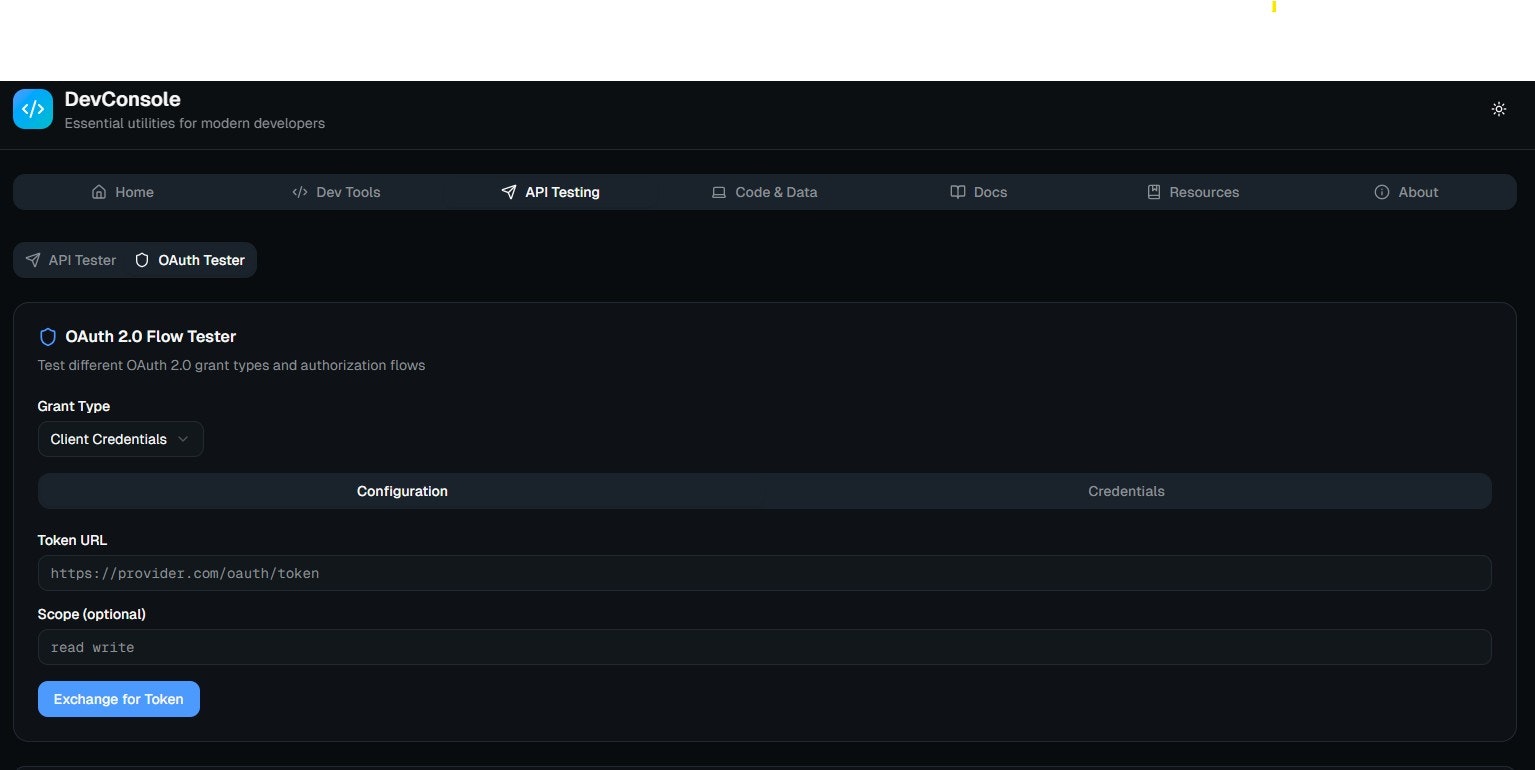
Task: Select the Configuration segment toggle
Action: (402, 491)
